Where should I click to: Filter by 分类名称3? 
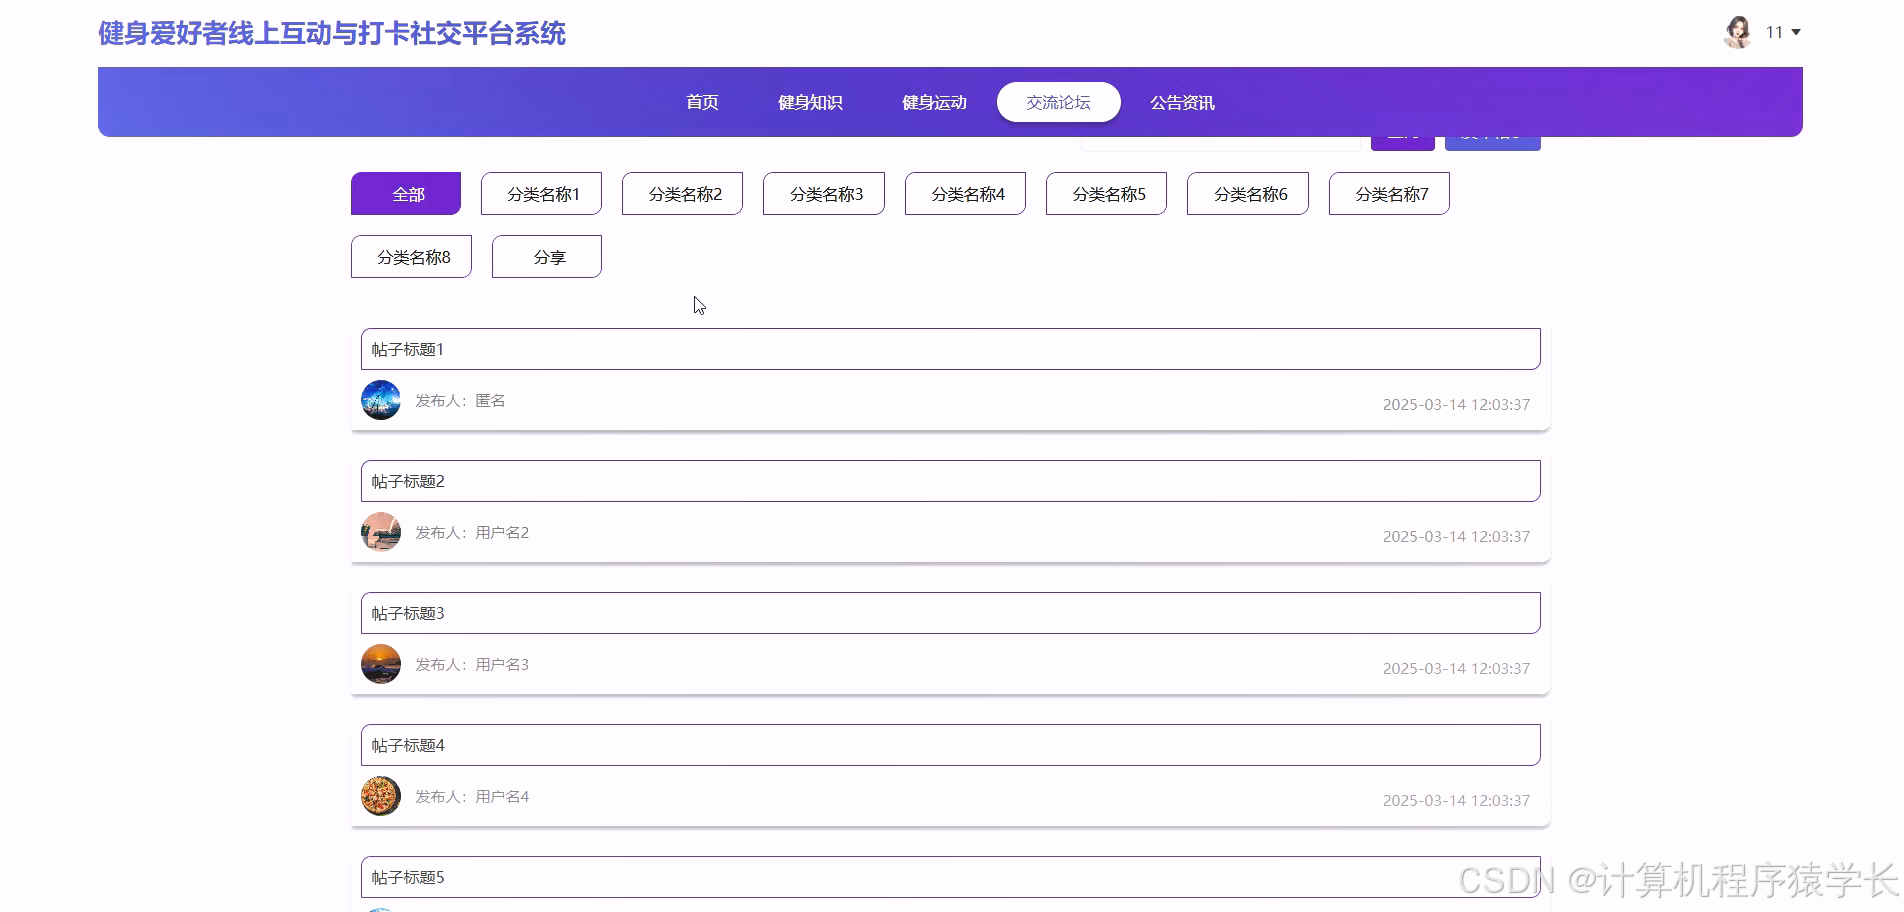(824, 193)
